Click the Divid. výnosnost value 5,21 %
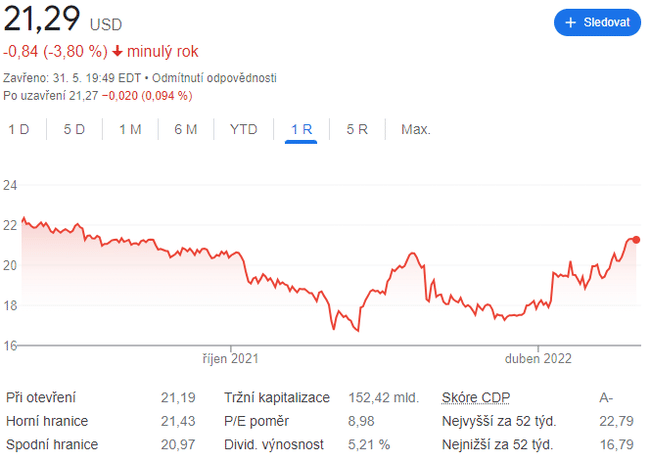 368,444
